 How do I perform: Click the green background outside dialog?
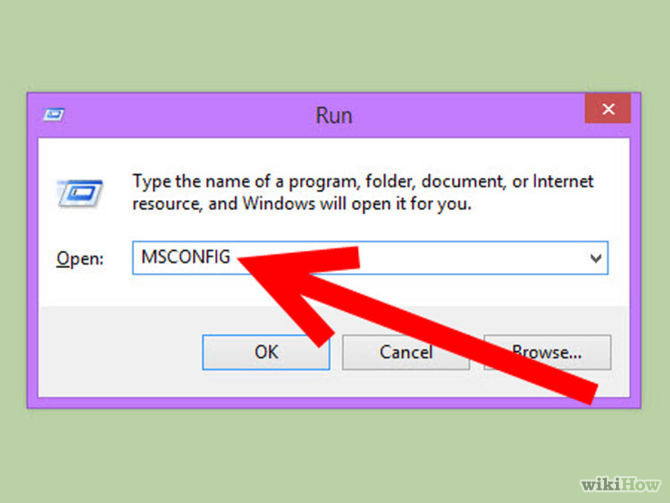click(x=333, y=43)
